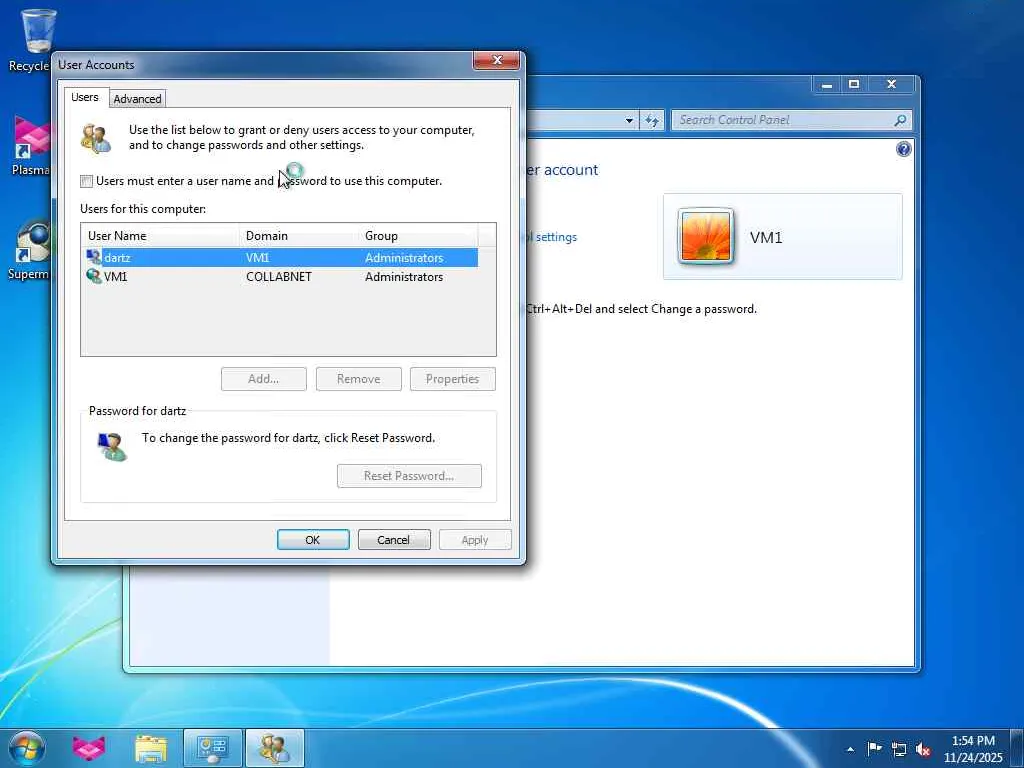Image resolution: width=1024 pixels, height=768 pixels.
Task: Click Administrators group cell for VM1 row
Action: coord(404,276)
